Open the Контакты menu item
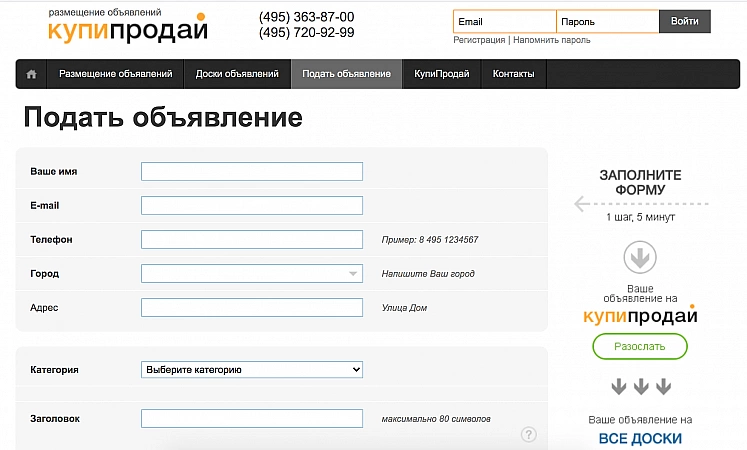The image size is (747, 450). tap(513, 74)
